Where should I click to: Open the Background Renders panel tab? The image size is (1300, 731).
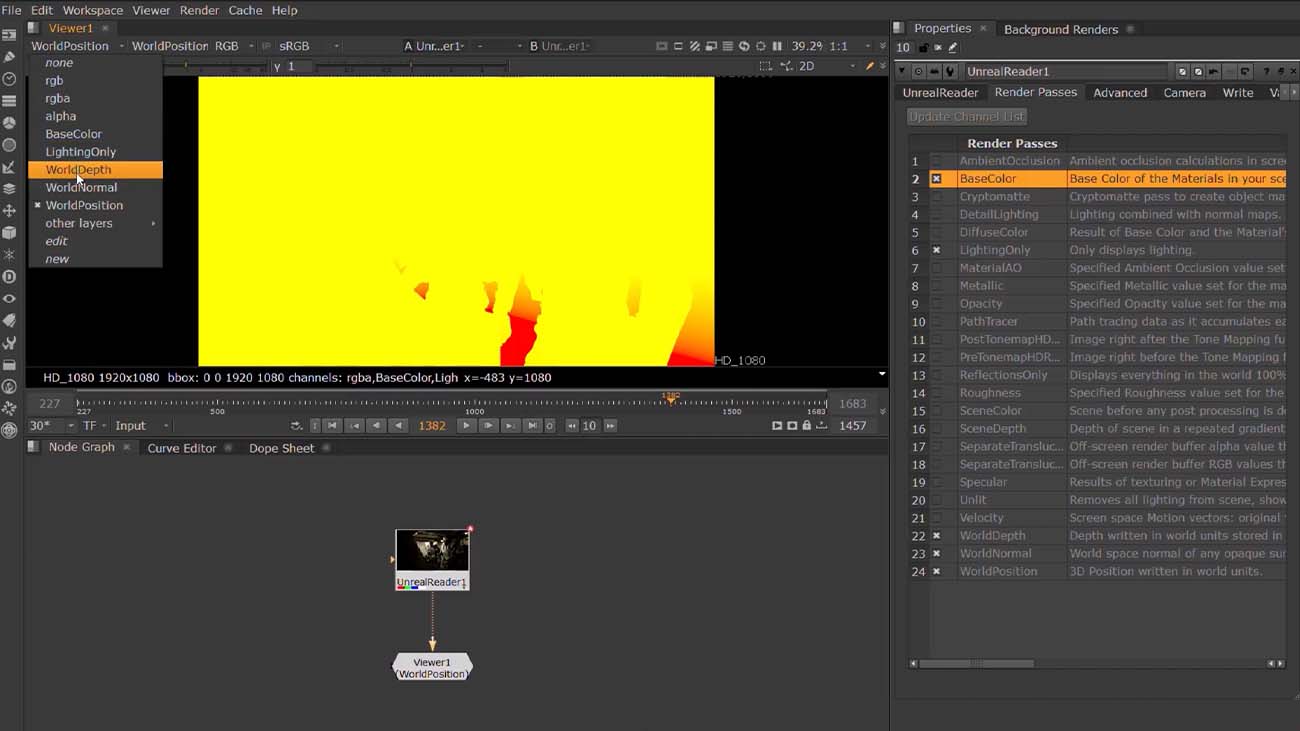coord(1060,30)
